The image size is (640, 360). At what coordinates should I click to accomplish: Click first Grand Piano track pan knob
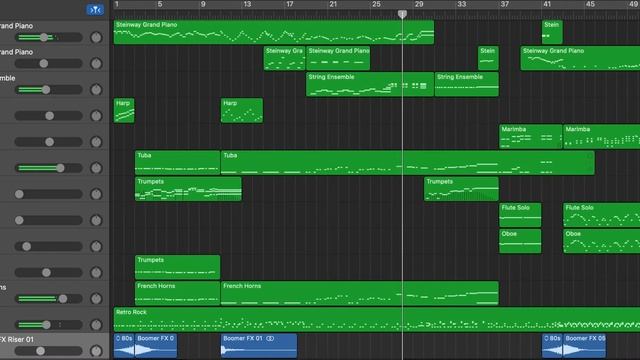[96, 38]
